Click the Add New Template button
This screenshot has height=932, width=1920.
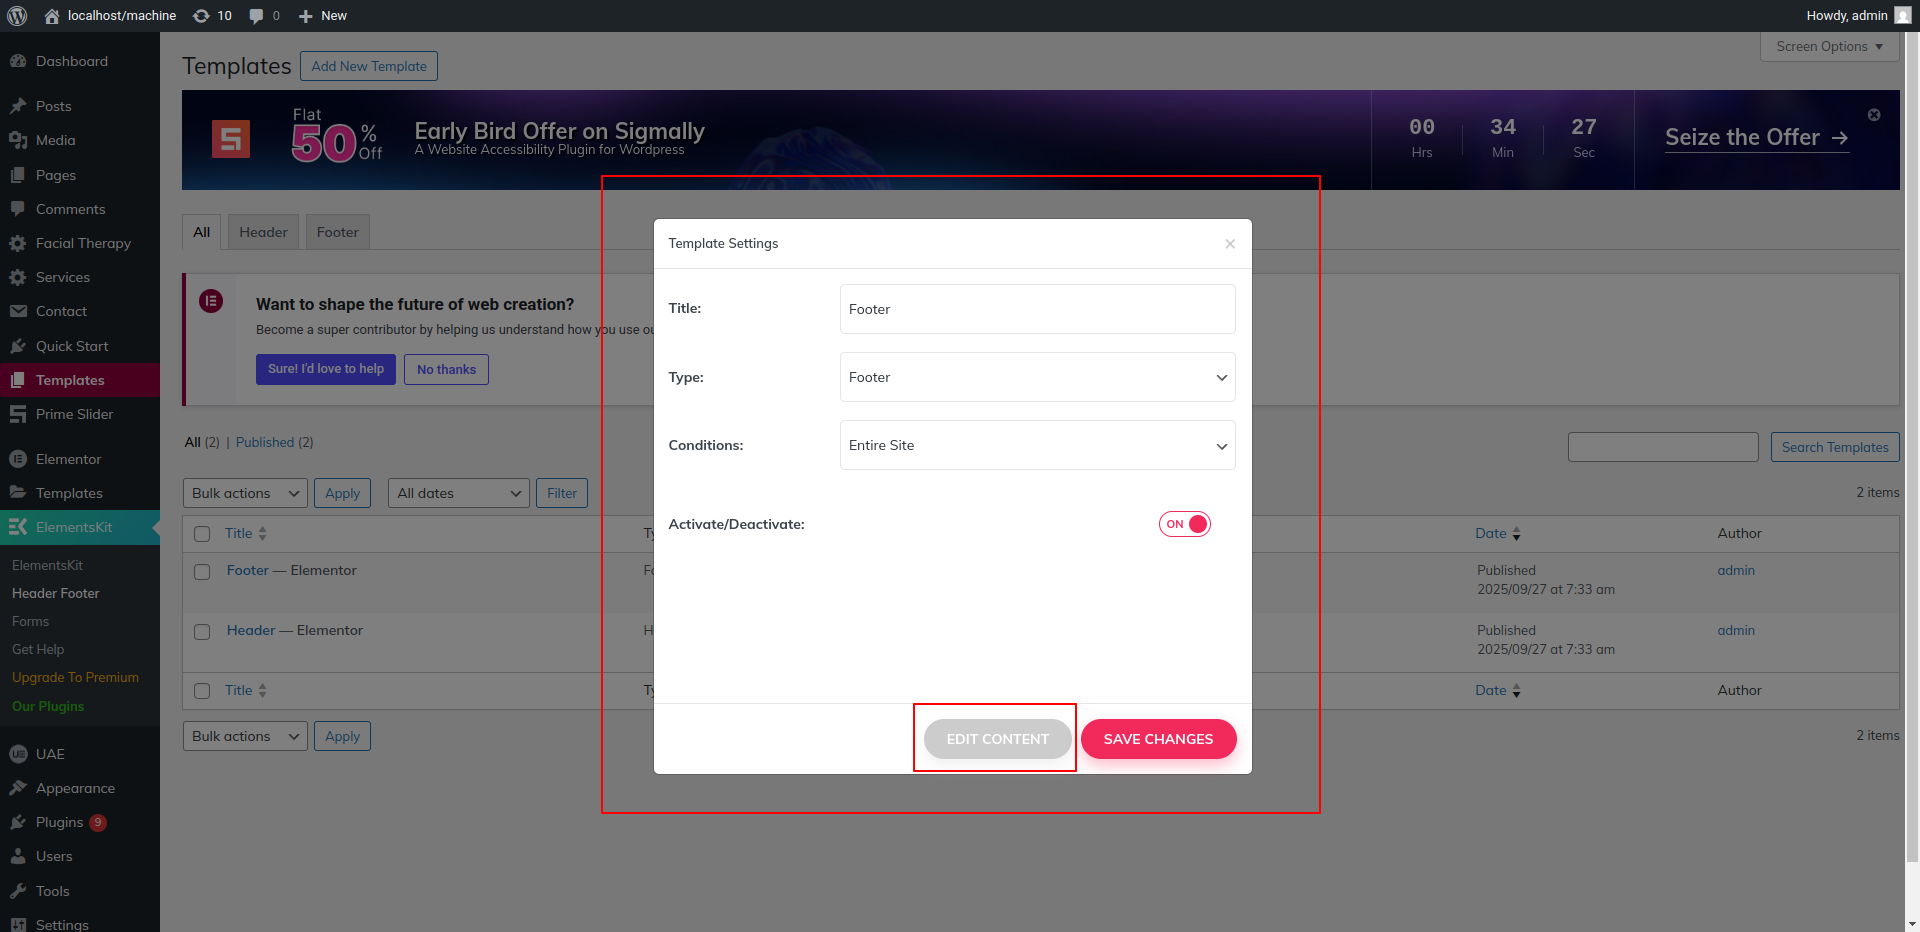point(369,66)
